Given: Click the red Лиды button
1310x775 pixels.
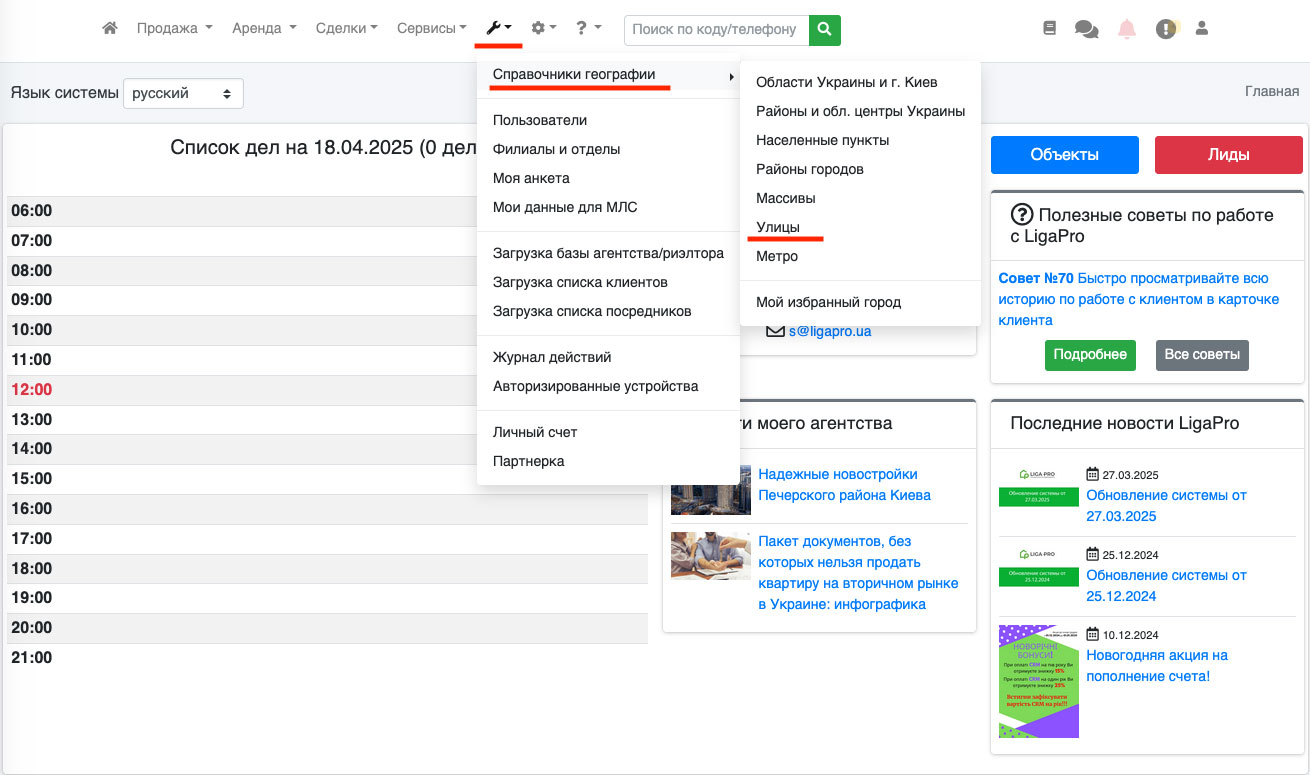Looking at the screenshot, I should 1228,155.
